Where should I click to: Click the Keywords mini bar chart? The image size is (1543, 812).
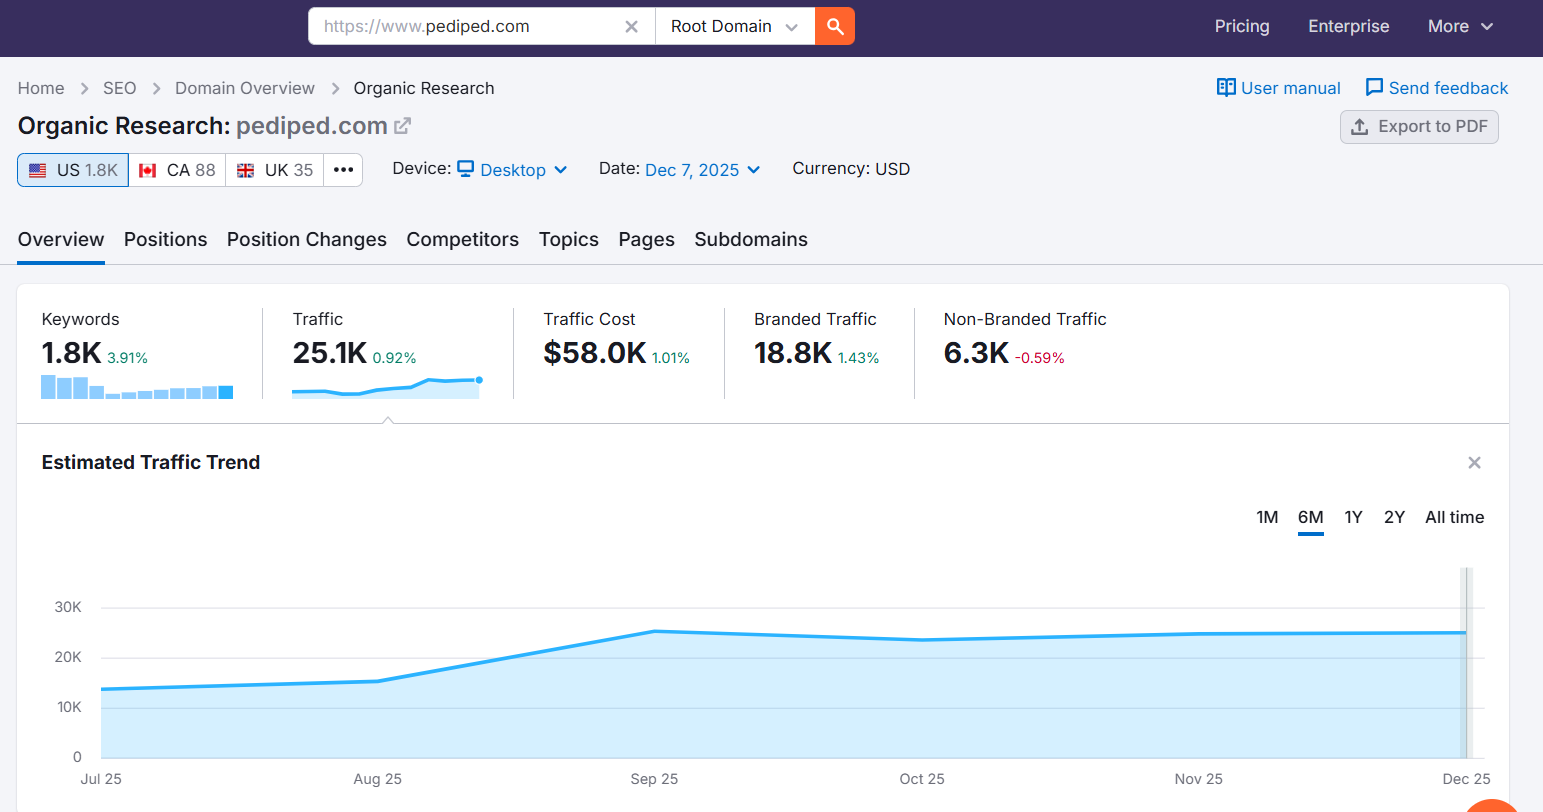point(137,388)
